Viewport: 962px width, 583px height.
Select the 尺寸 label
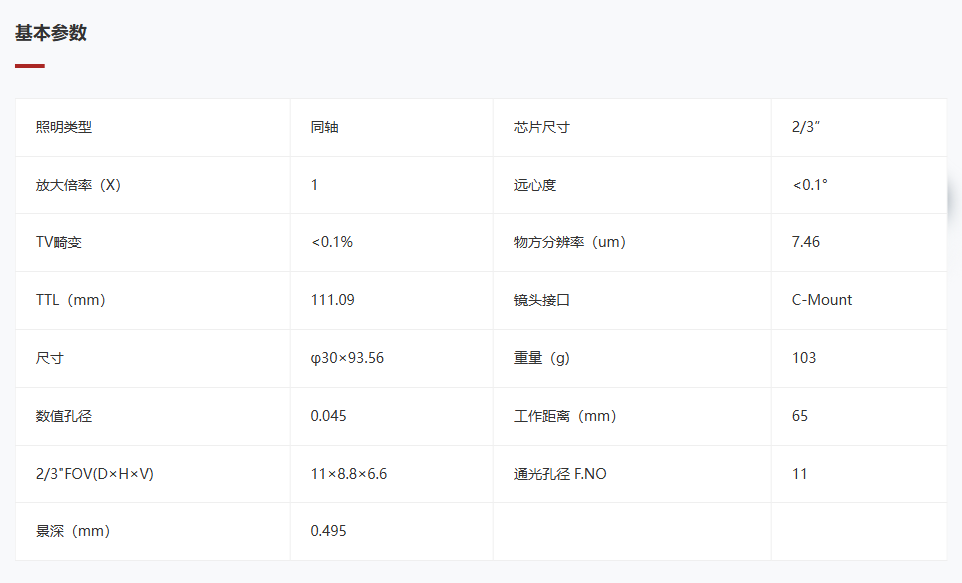coord(50,358)
